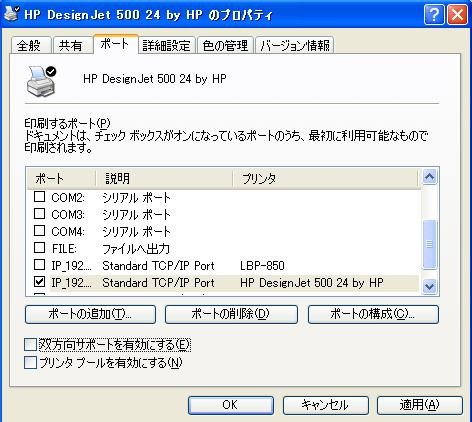Click the 適用(A) button

click(420, 405)
